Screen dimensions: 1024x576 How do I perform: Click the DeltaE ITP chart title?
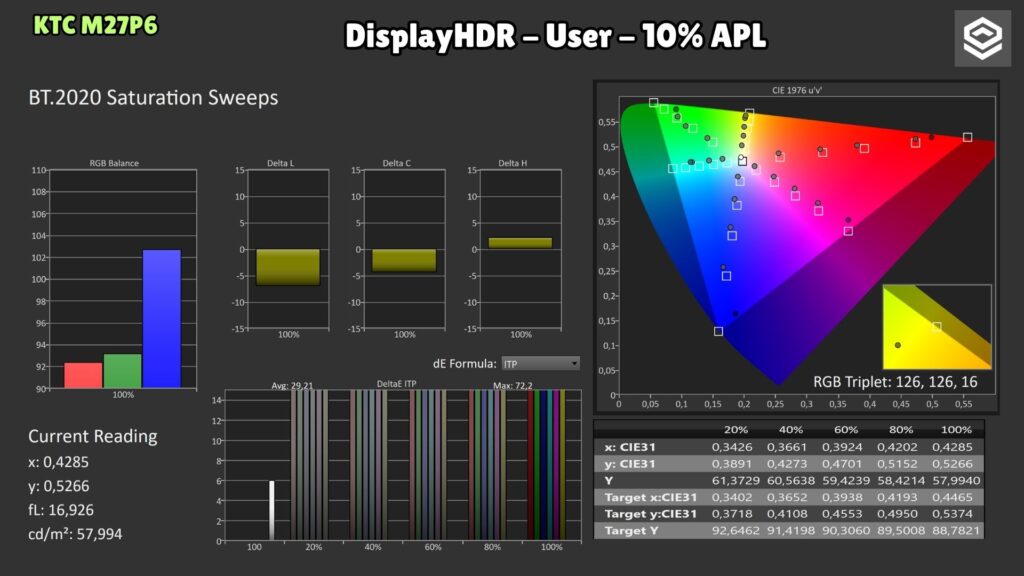396,384
